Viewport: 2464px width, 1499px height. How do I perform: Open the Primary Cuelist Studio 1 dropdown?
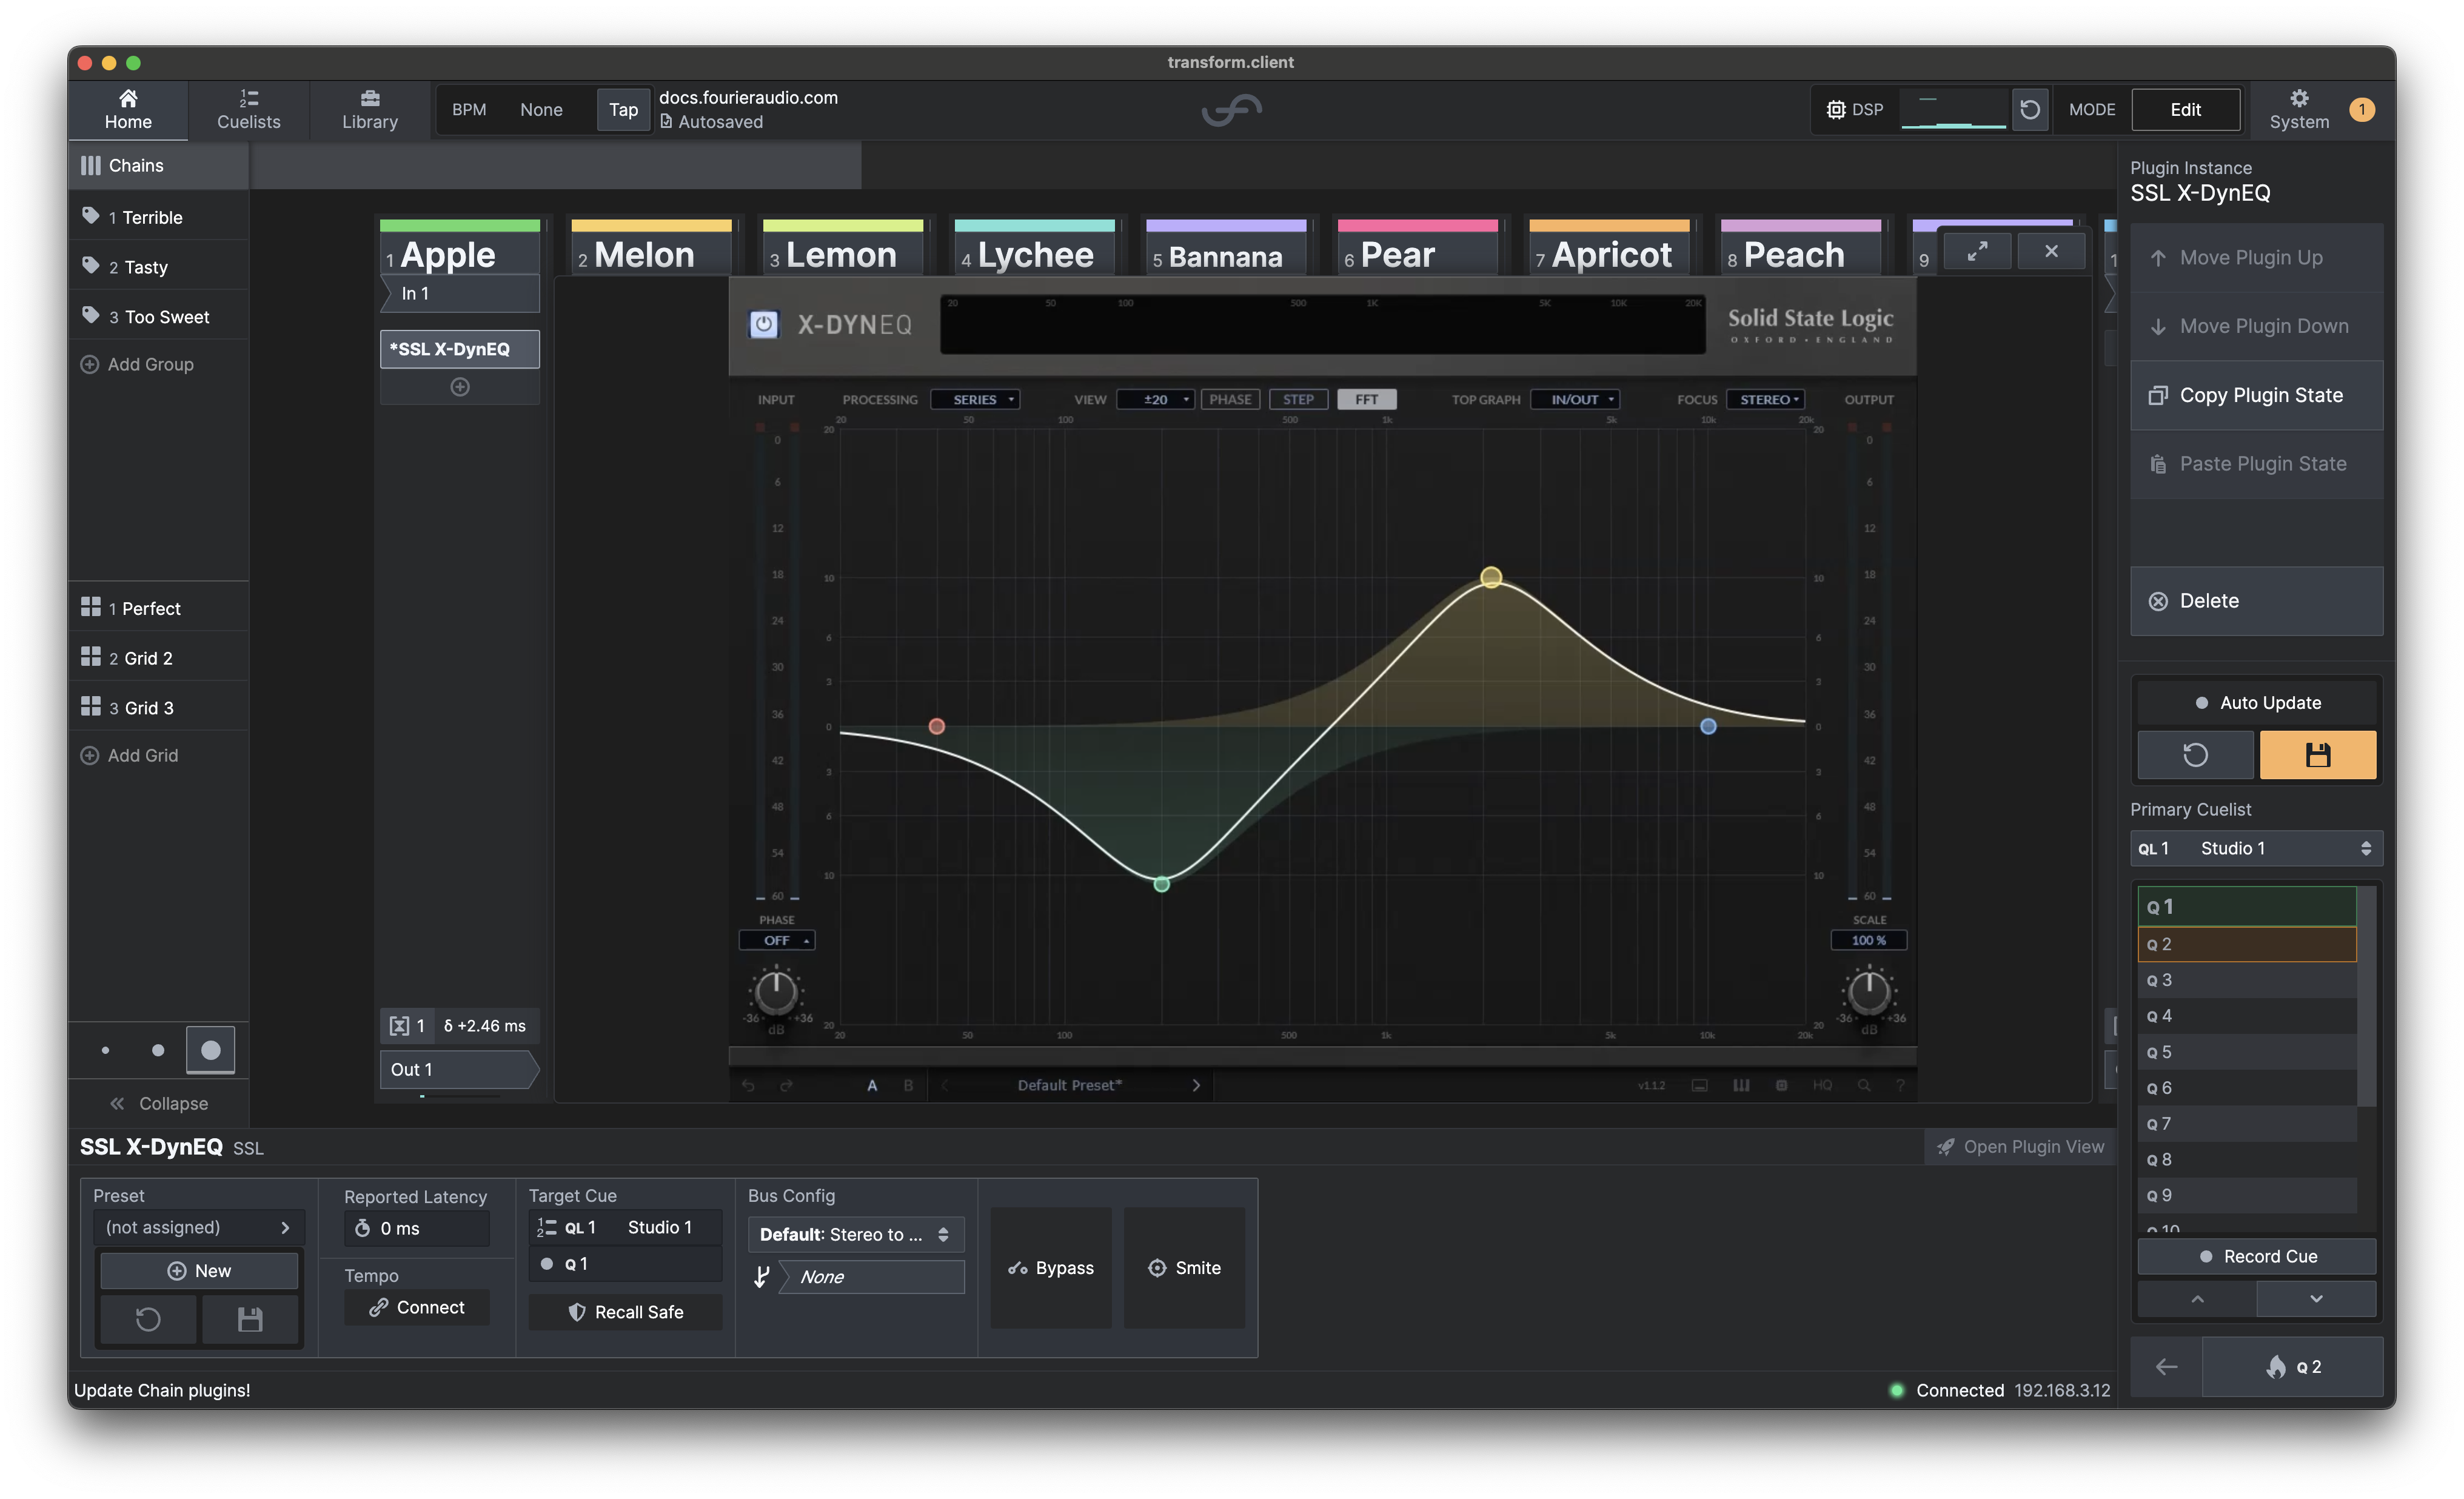[x=2256, y=848]
